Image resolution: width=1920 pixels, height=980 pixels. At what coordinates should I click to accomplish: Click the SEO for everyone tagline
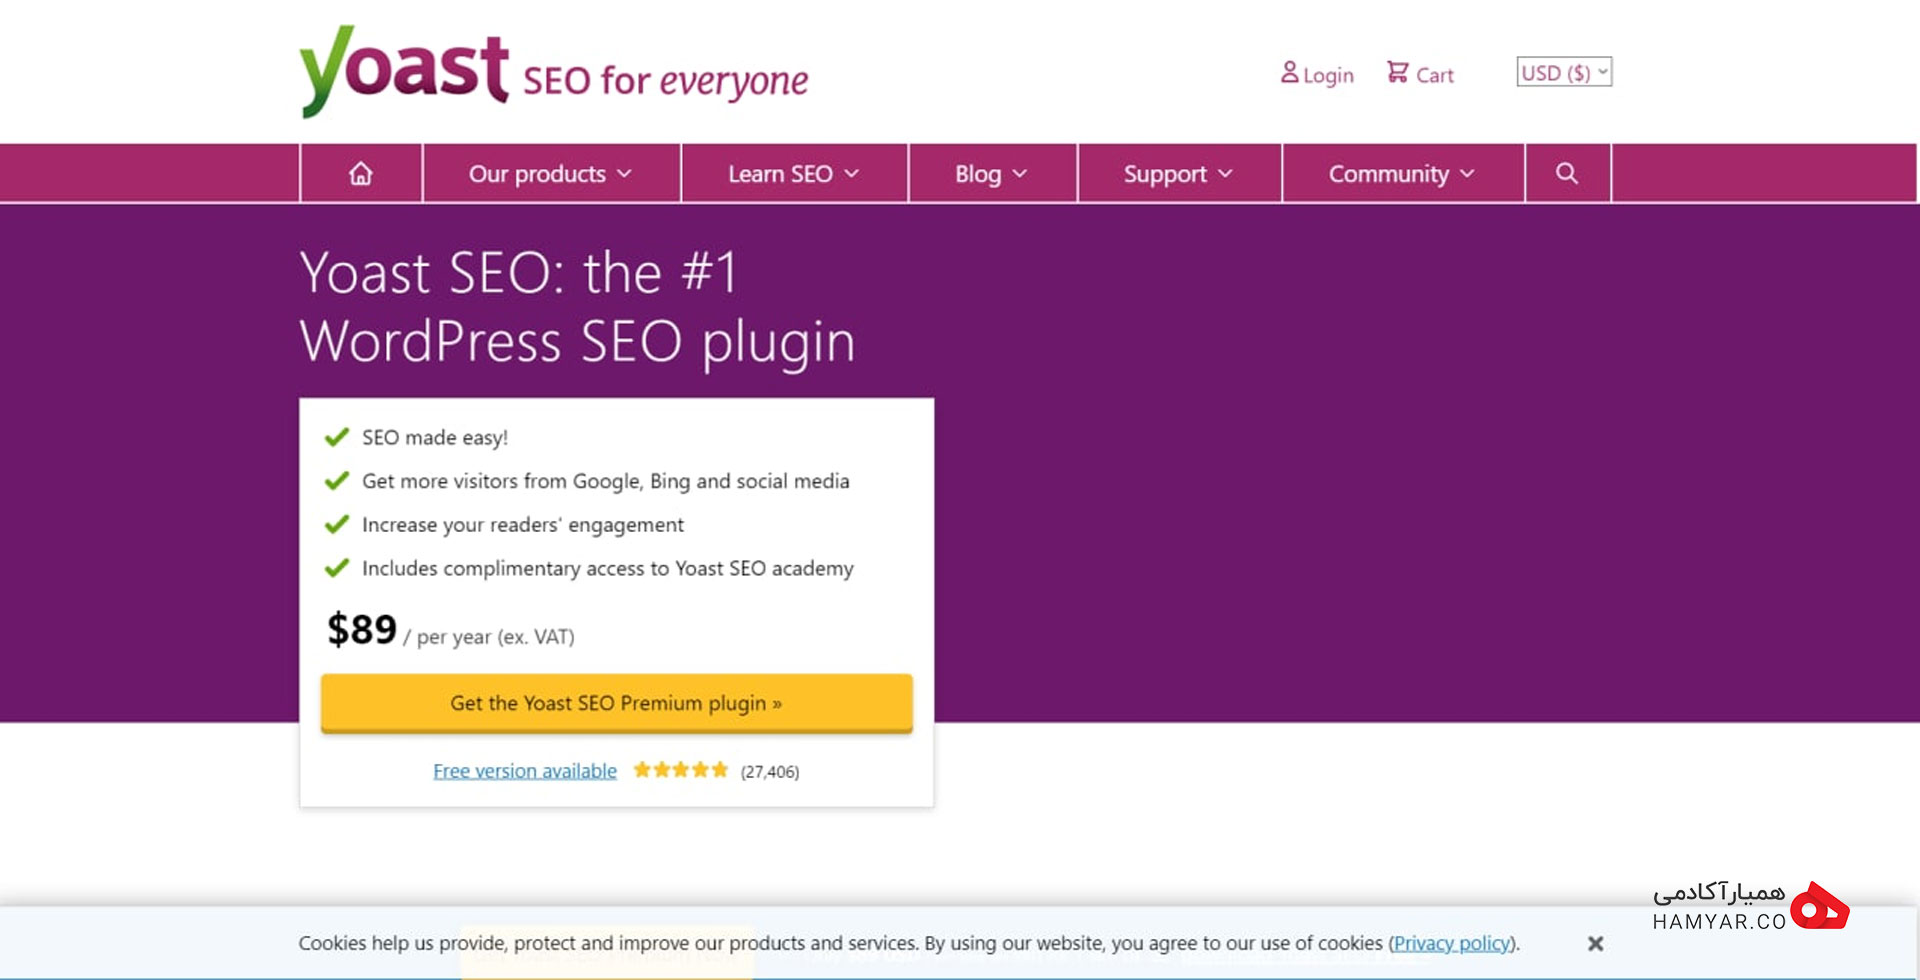coord(666,80)
